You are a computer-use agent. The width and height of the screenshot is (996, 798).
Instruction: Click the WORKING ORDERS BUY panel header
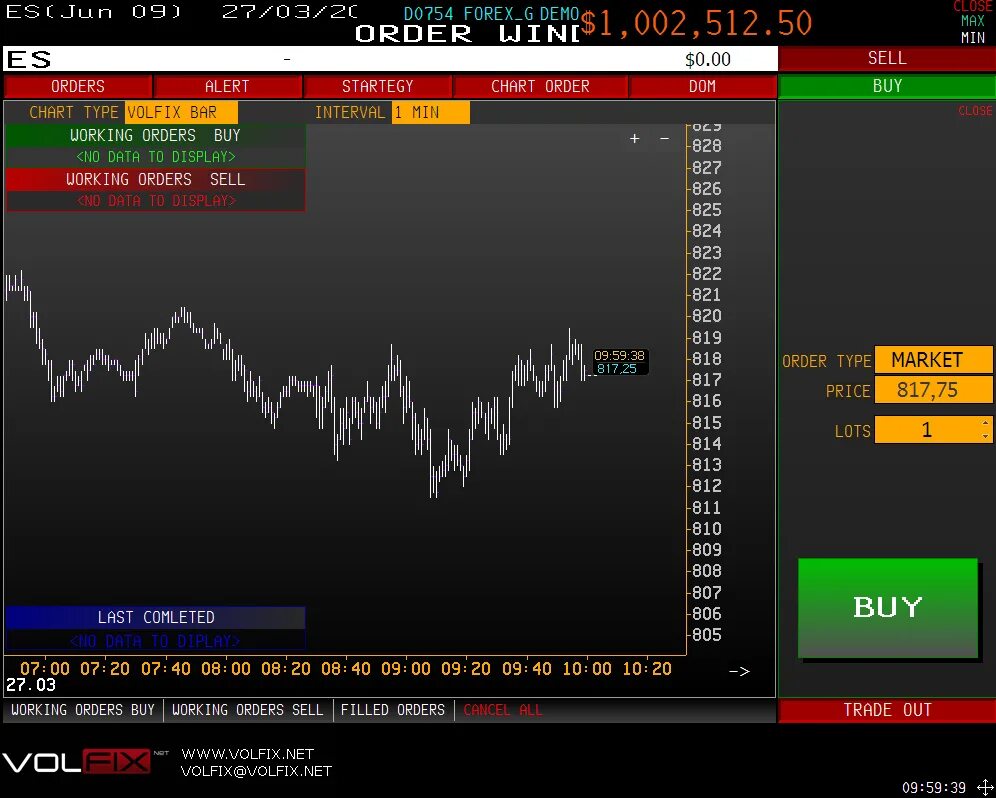coord(155,135)
